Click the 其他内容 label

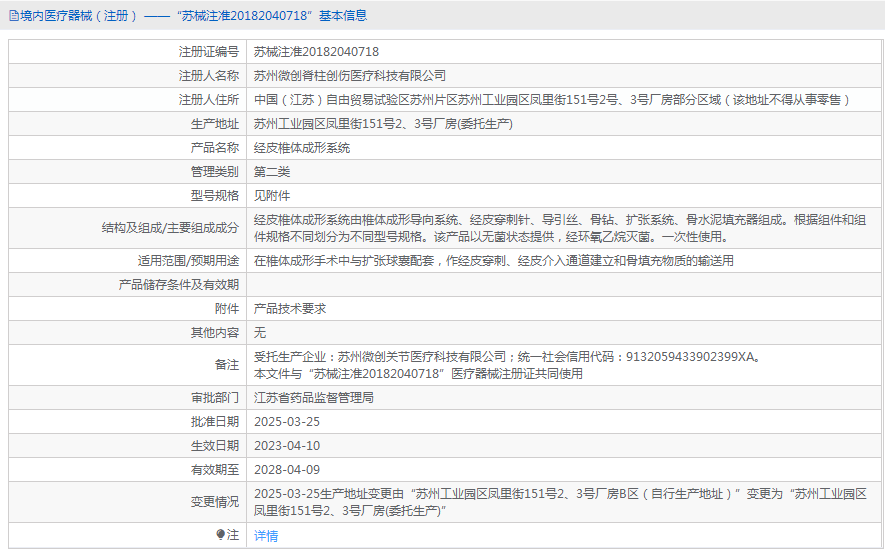click(215, 333)
